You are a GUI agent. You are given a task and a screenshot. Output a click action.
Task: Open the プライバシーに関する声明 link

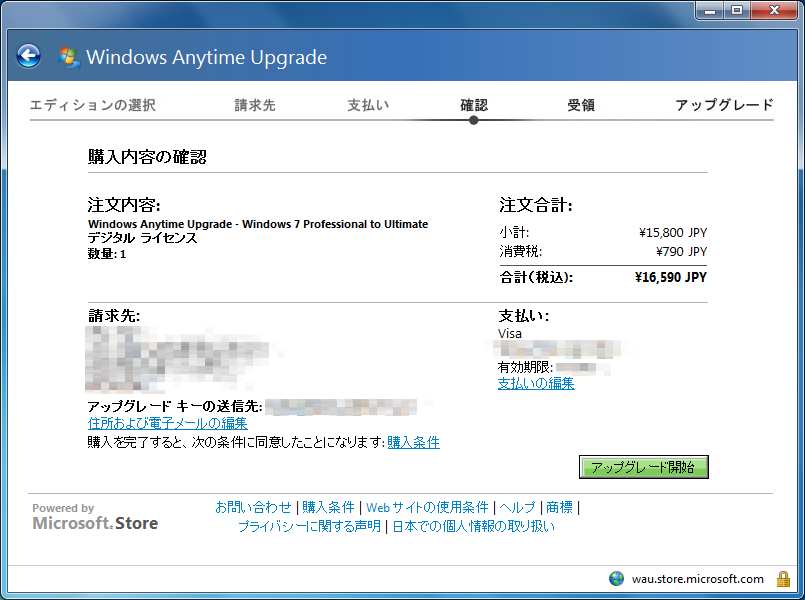pos(309,526)
